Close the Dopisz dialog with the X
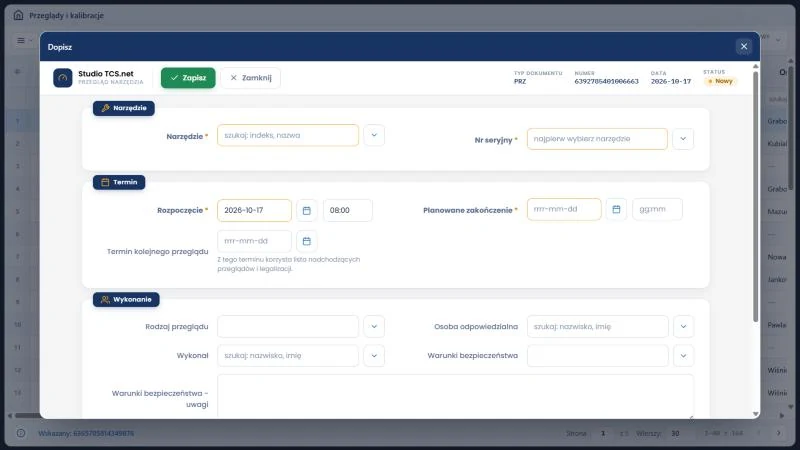800x450 pixels. [x=744, y=46]
